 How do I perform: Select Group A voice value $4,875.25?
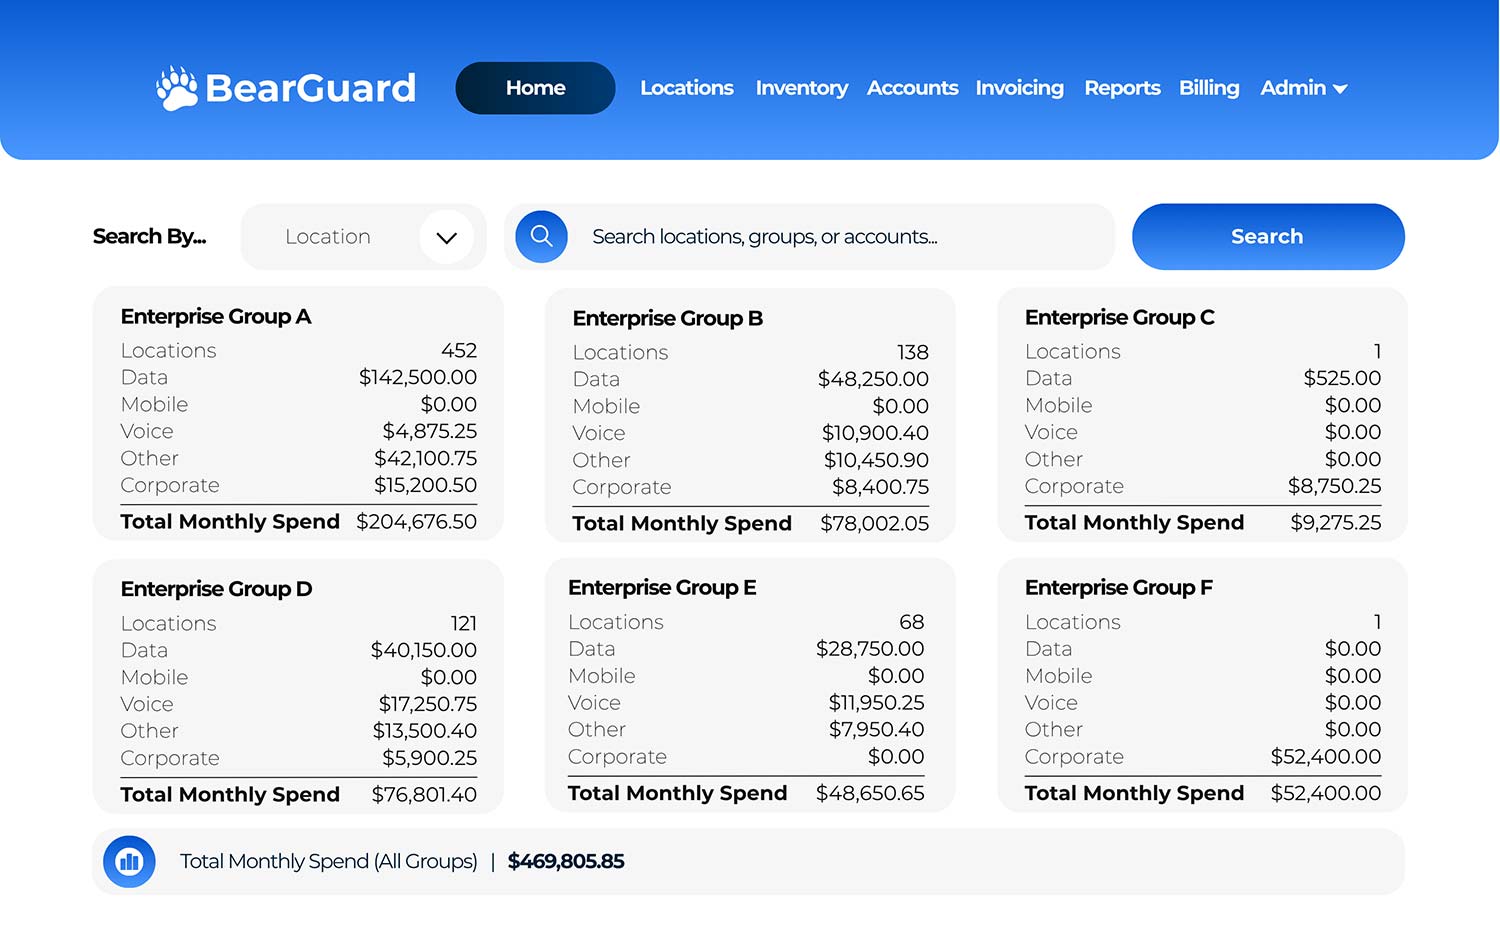point(430,432)
